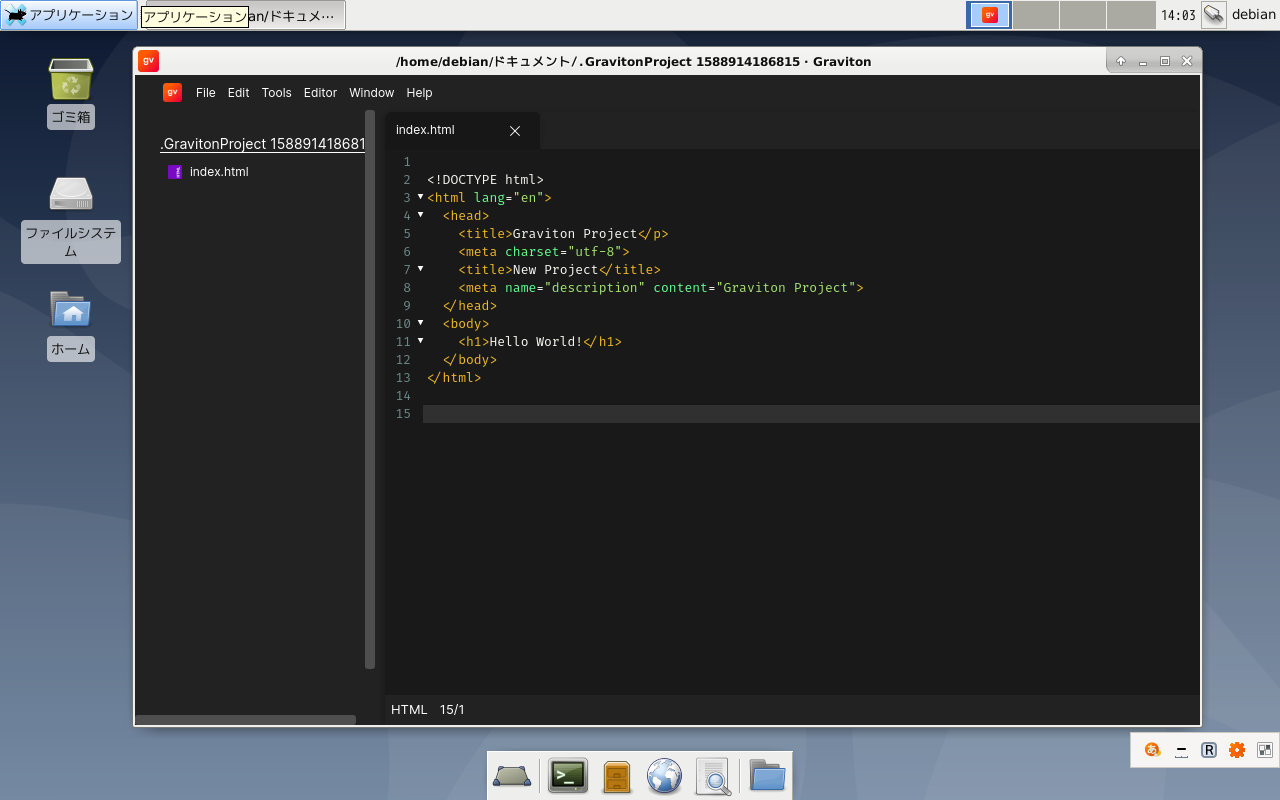Open the アプリケーション applications menu
The image size is (1280, 800).
point(69,15)
